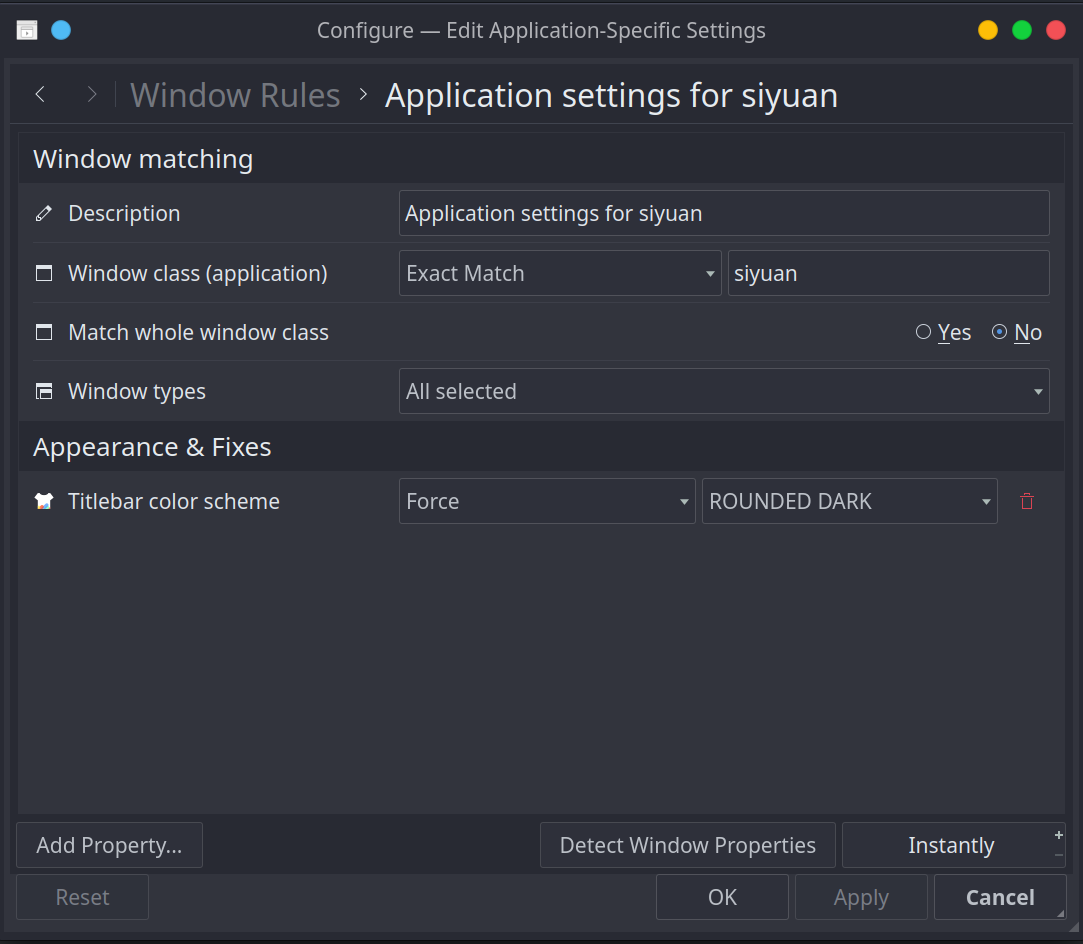Screen dimensions: 1083x944
Task: Click the window menu icon in titlebar
Action: tap(27, 30)
